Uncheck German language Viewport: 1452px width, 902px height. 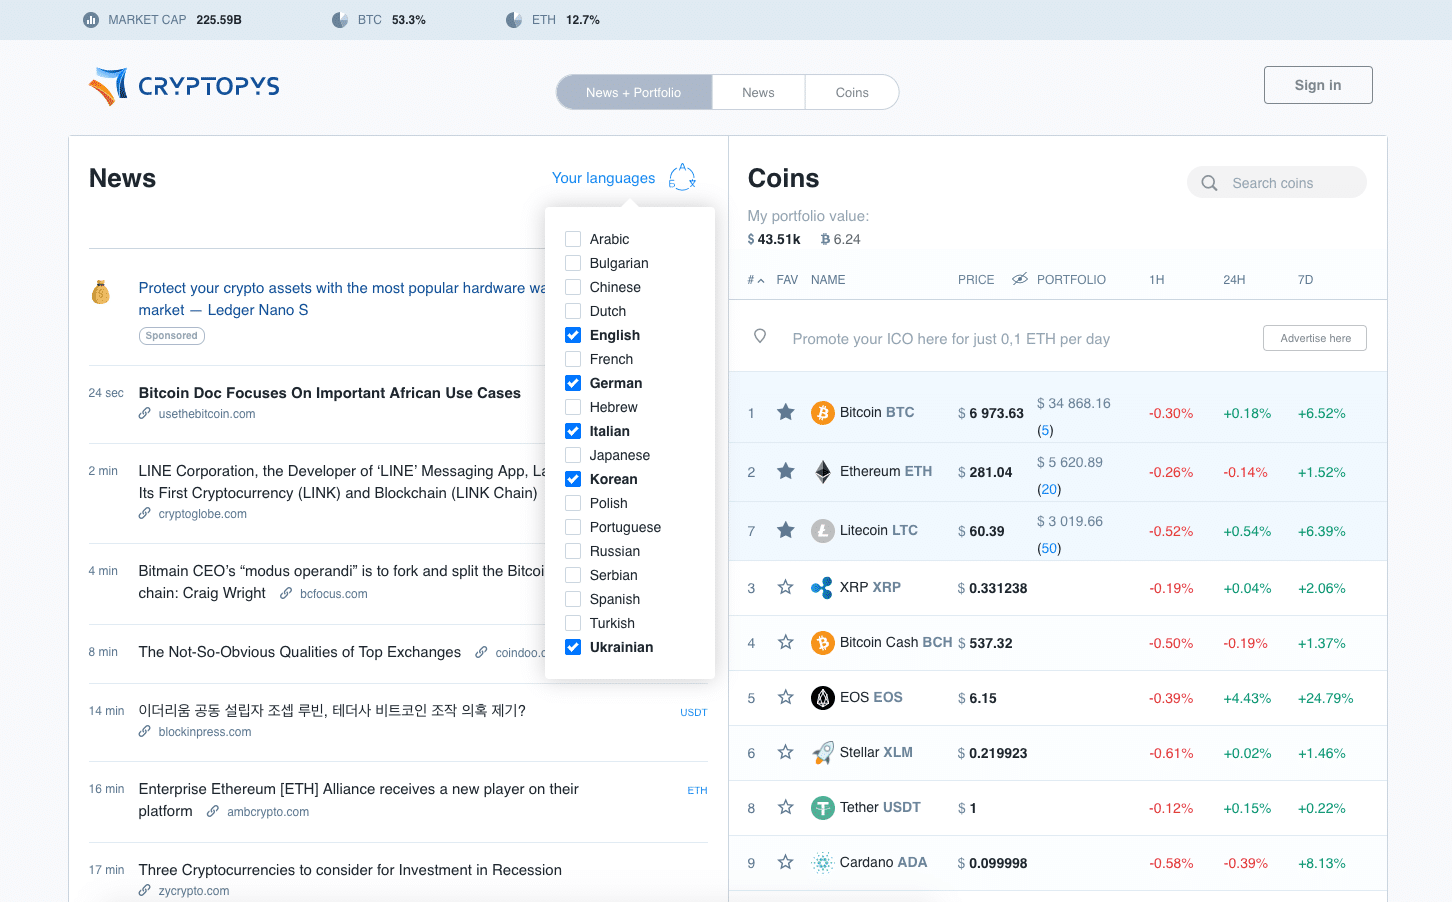[x=573, y=383]
